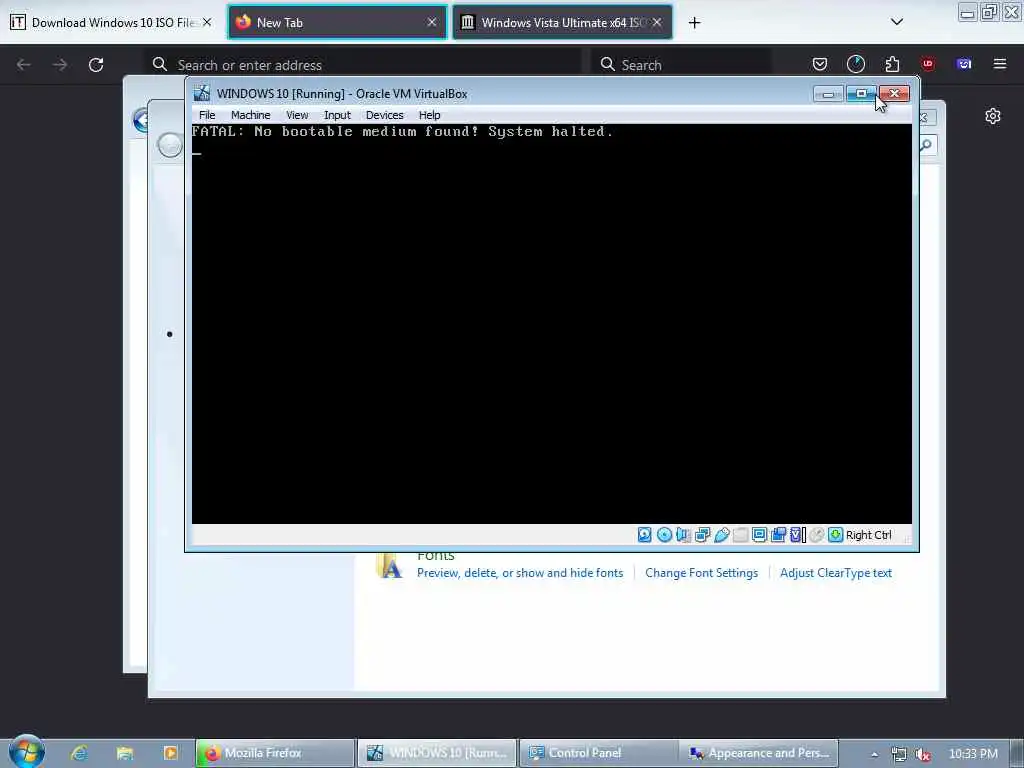Show hidden system tray icons
Screen dimensions: 1024x768
pyautogui.click(x=874, y=754)
